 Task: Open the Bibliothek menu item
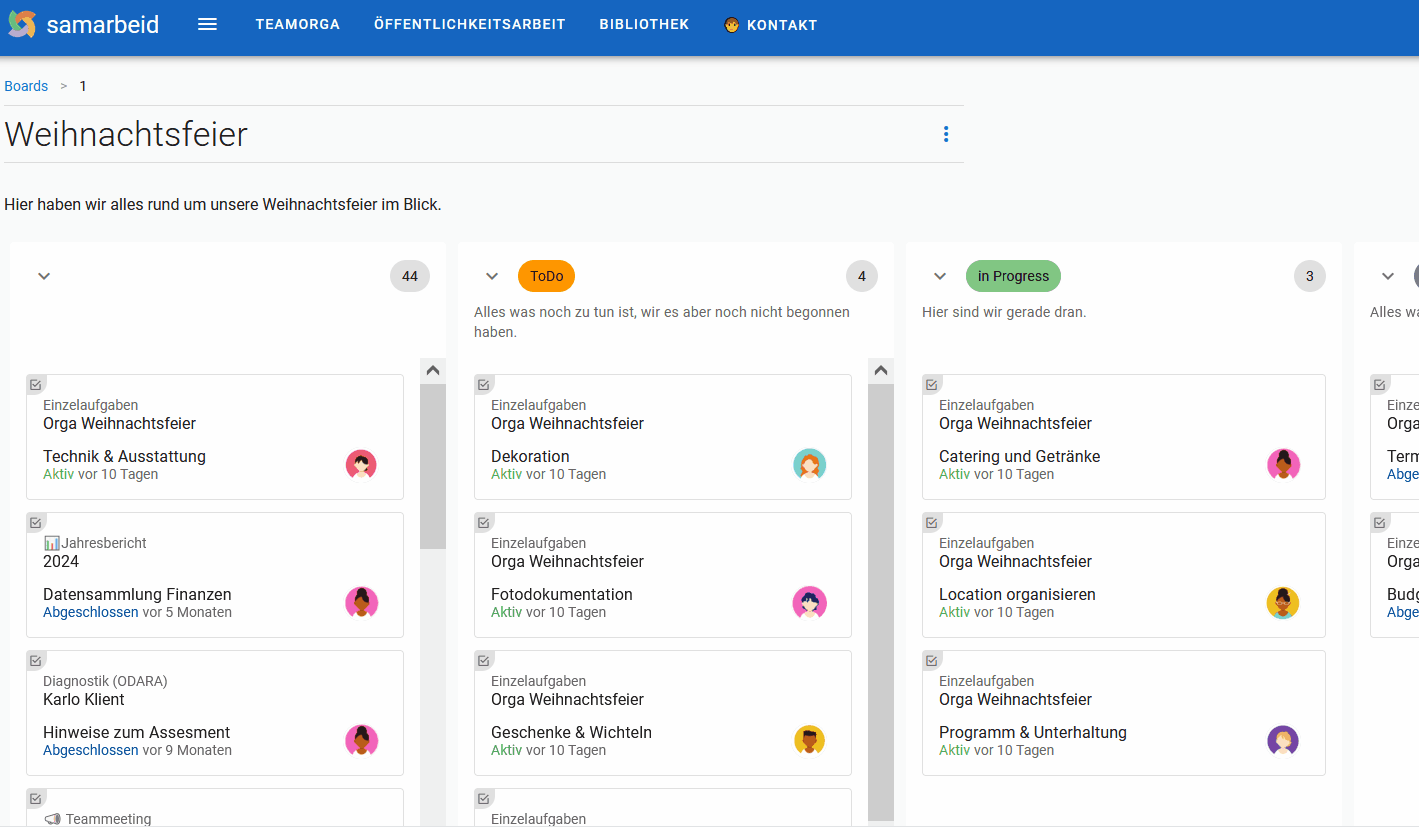coord(644,25)
